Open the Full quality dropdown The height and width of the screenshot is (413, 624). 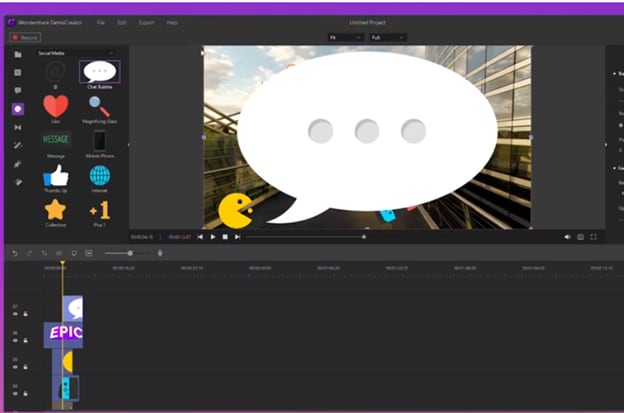pyautogui.click(x=388, y=37)
